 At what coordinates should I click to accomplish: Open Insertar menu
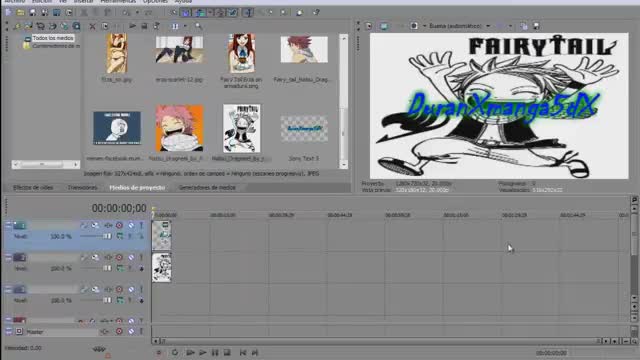pos(84,2)
